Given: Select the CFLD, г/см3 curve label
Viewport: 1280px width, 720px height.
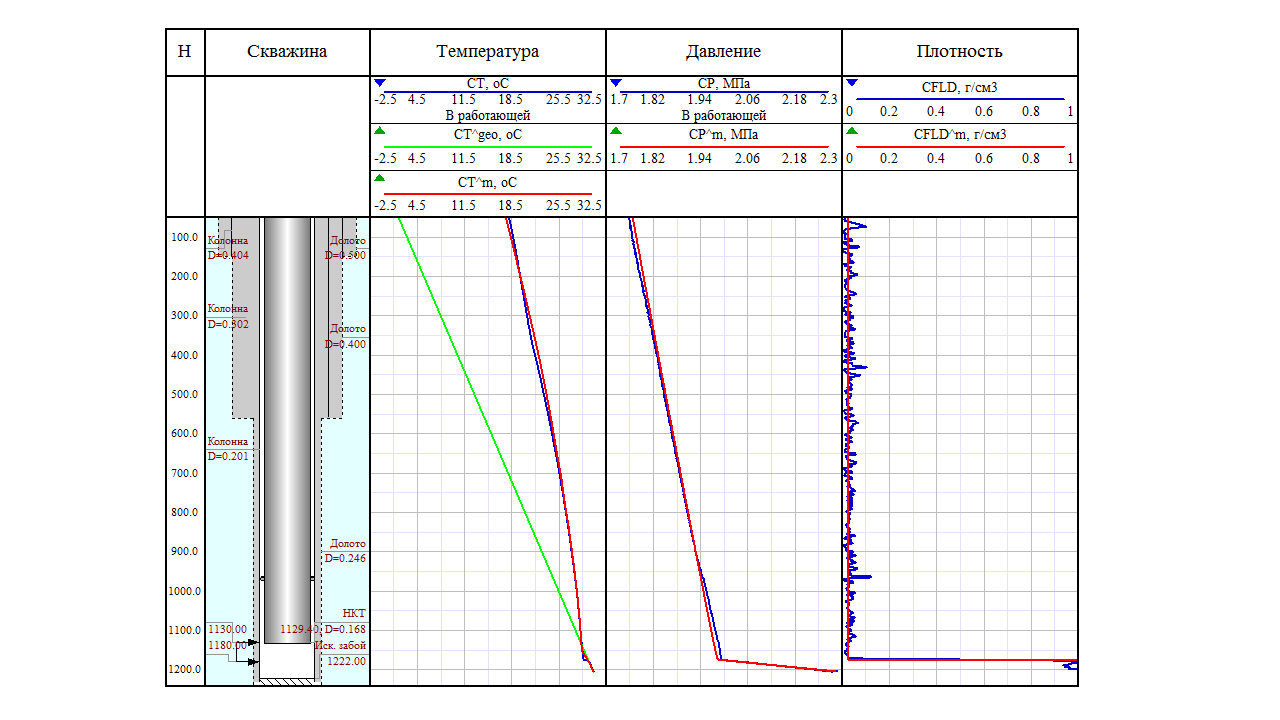Looking at the screenshot, I should pyautogui.click(x=959, y=88).
